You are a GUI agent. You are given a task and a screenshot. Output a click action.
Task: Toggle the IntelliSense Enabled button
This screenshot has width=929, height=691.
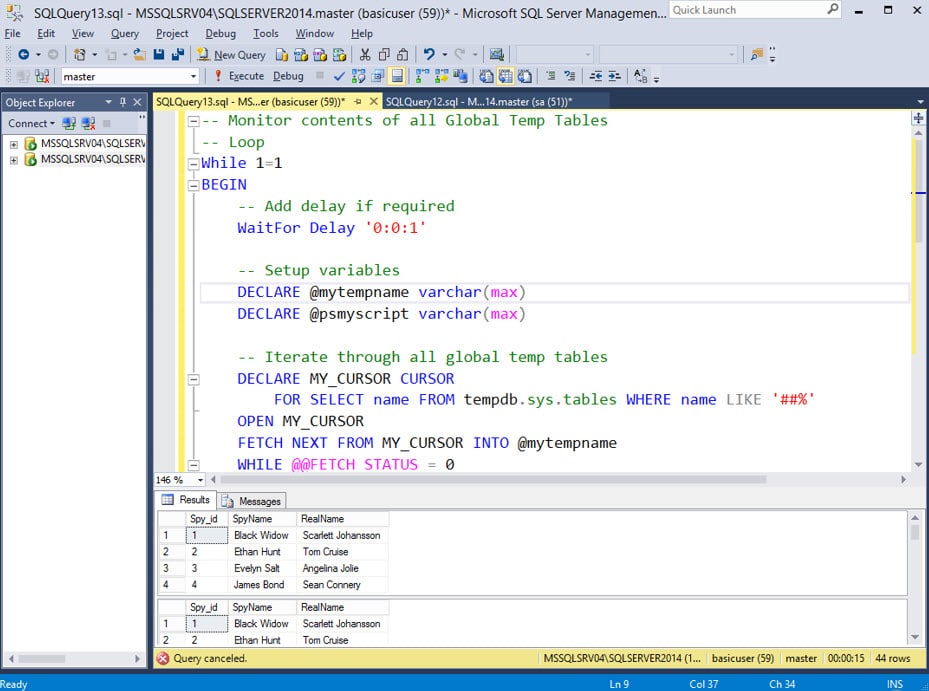[x=397, y=76]
